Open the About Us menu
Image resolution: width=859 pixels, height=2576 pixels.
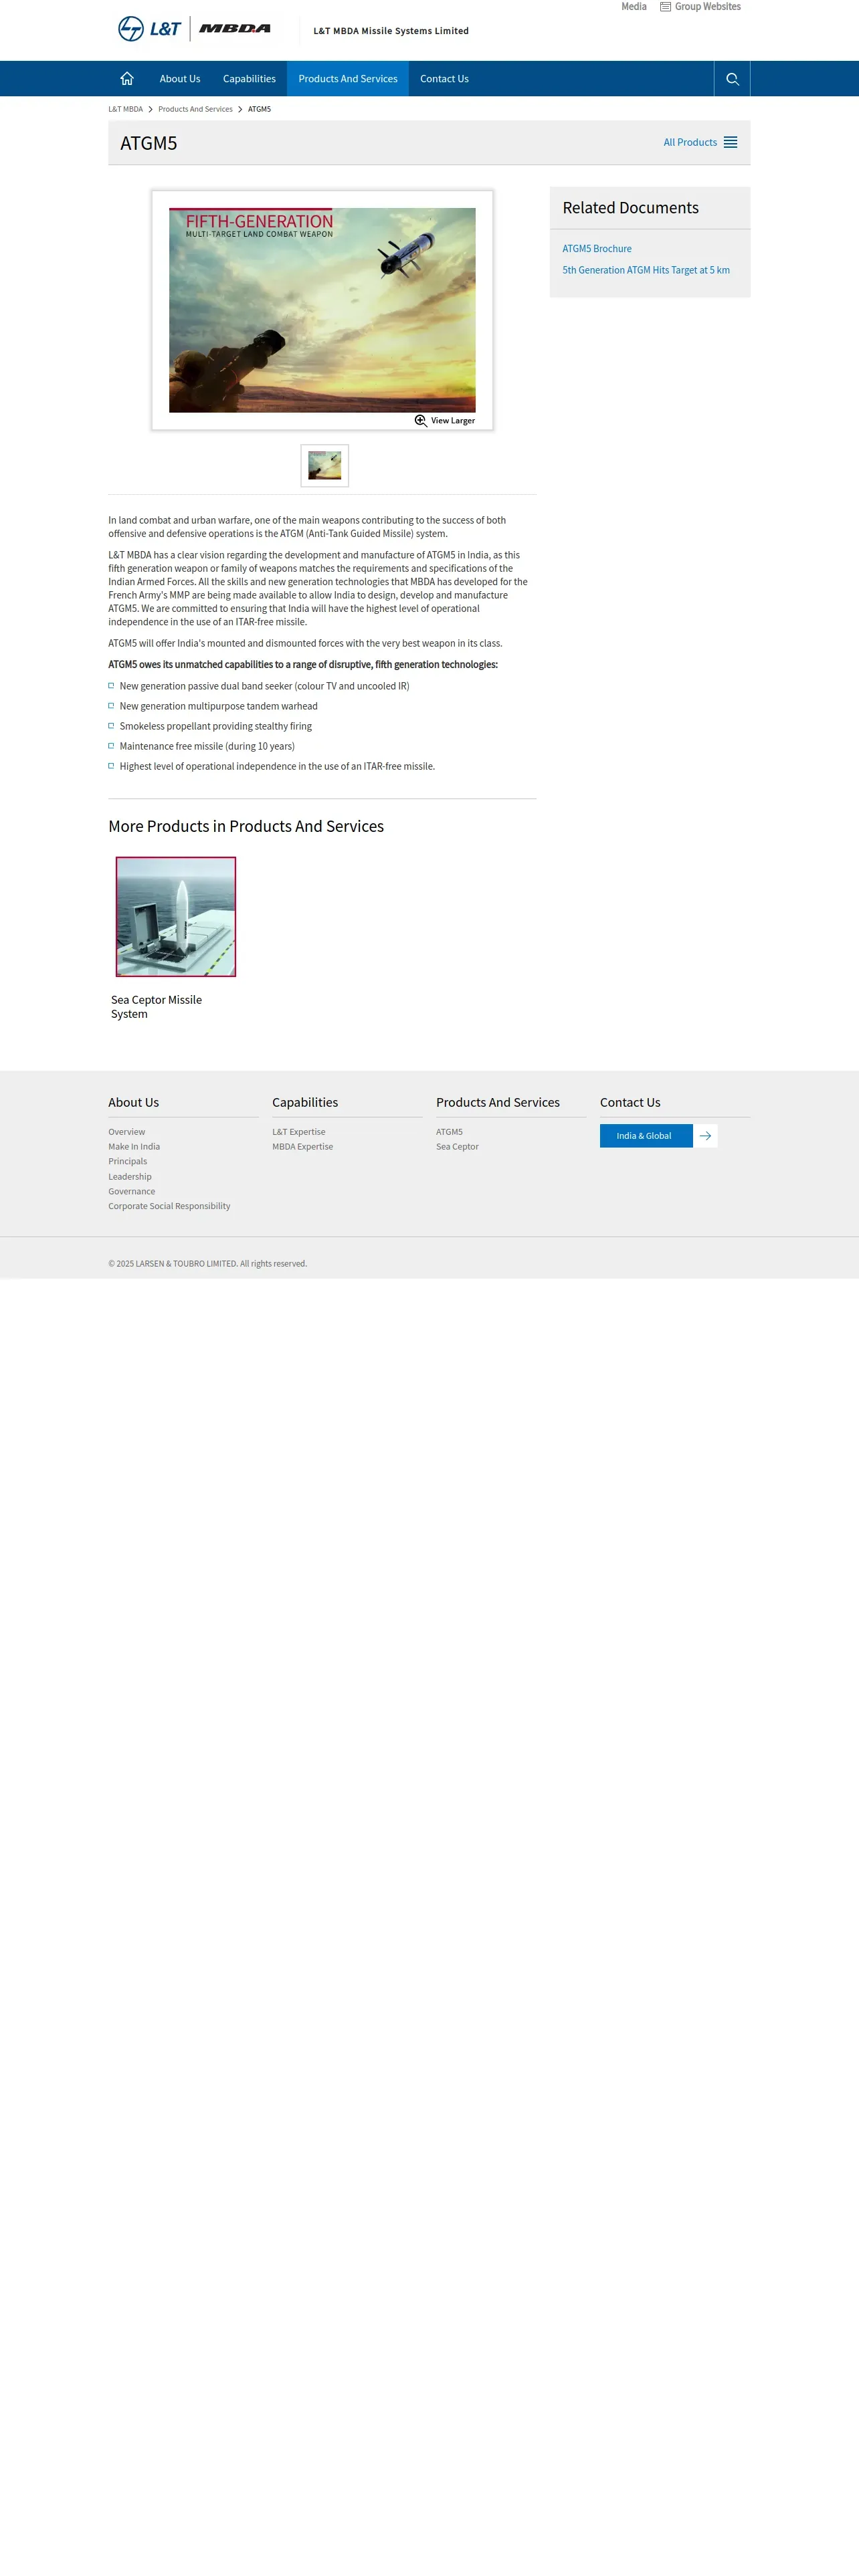click(180, 79)
